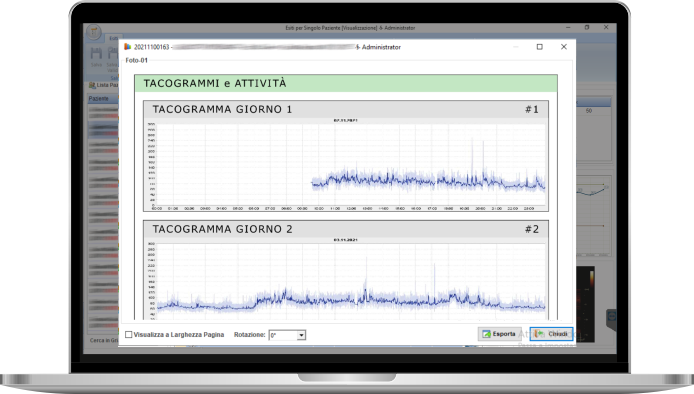Maximize the Foto-01 dialog window
Screen dimensions: 694x394
point(540,47)
